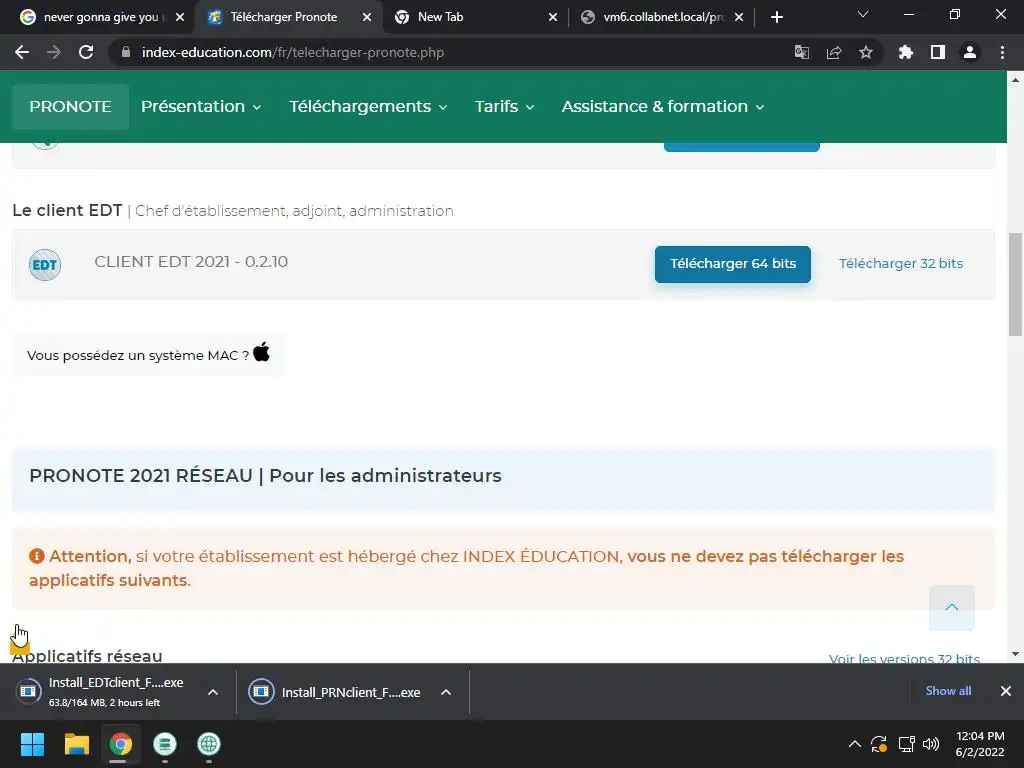Click Télécharger 32 bits link

coord(901,263)
